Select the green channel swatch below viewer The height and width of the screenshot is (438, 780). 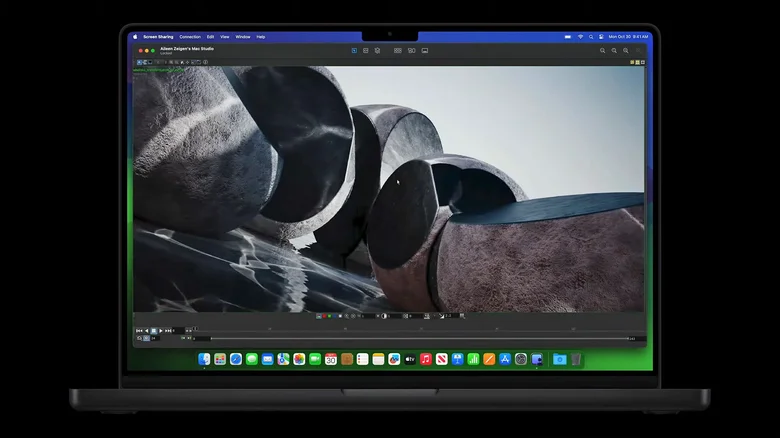coord(329,316)
